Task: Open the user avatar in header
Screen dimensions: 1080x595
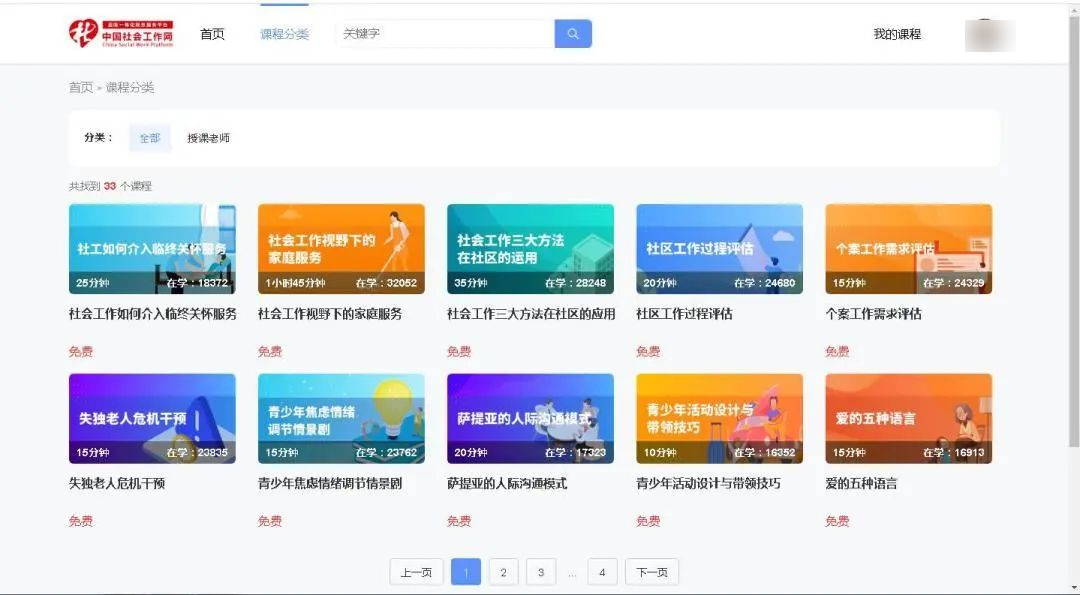Action: (989, 35)
